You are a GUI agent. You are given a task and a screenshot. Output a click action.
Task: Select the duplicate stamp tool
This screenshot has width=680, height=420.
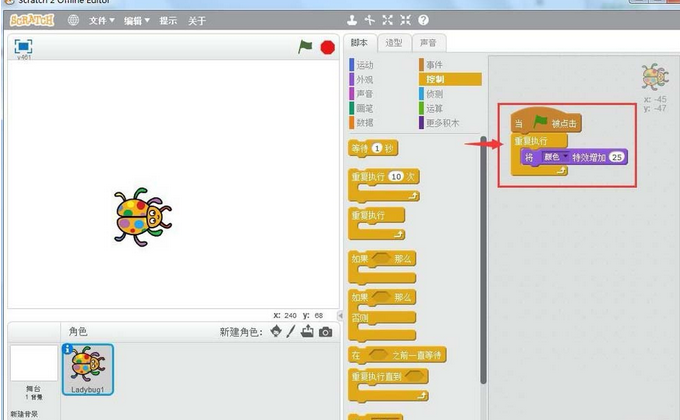[351, 20]
